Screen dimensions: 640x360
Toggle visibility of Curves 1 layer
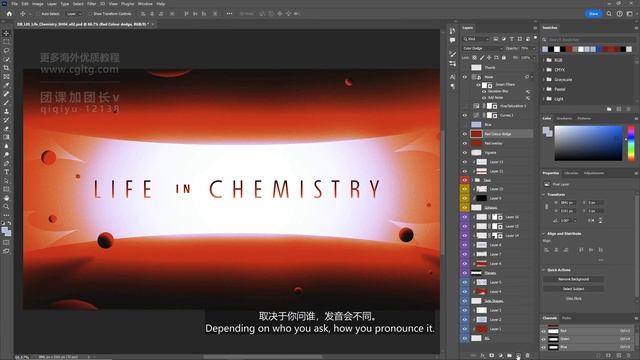pos(464,116)
